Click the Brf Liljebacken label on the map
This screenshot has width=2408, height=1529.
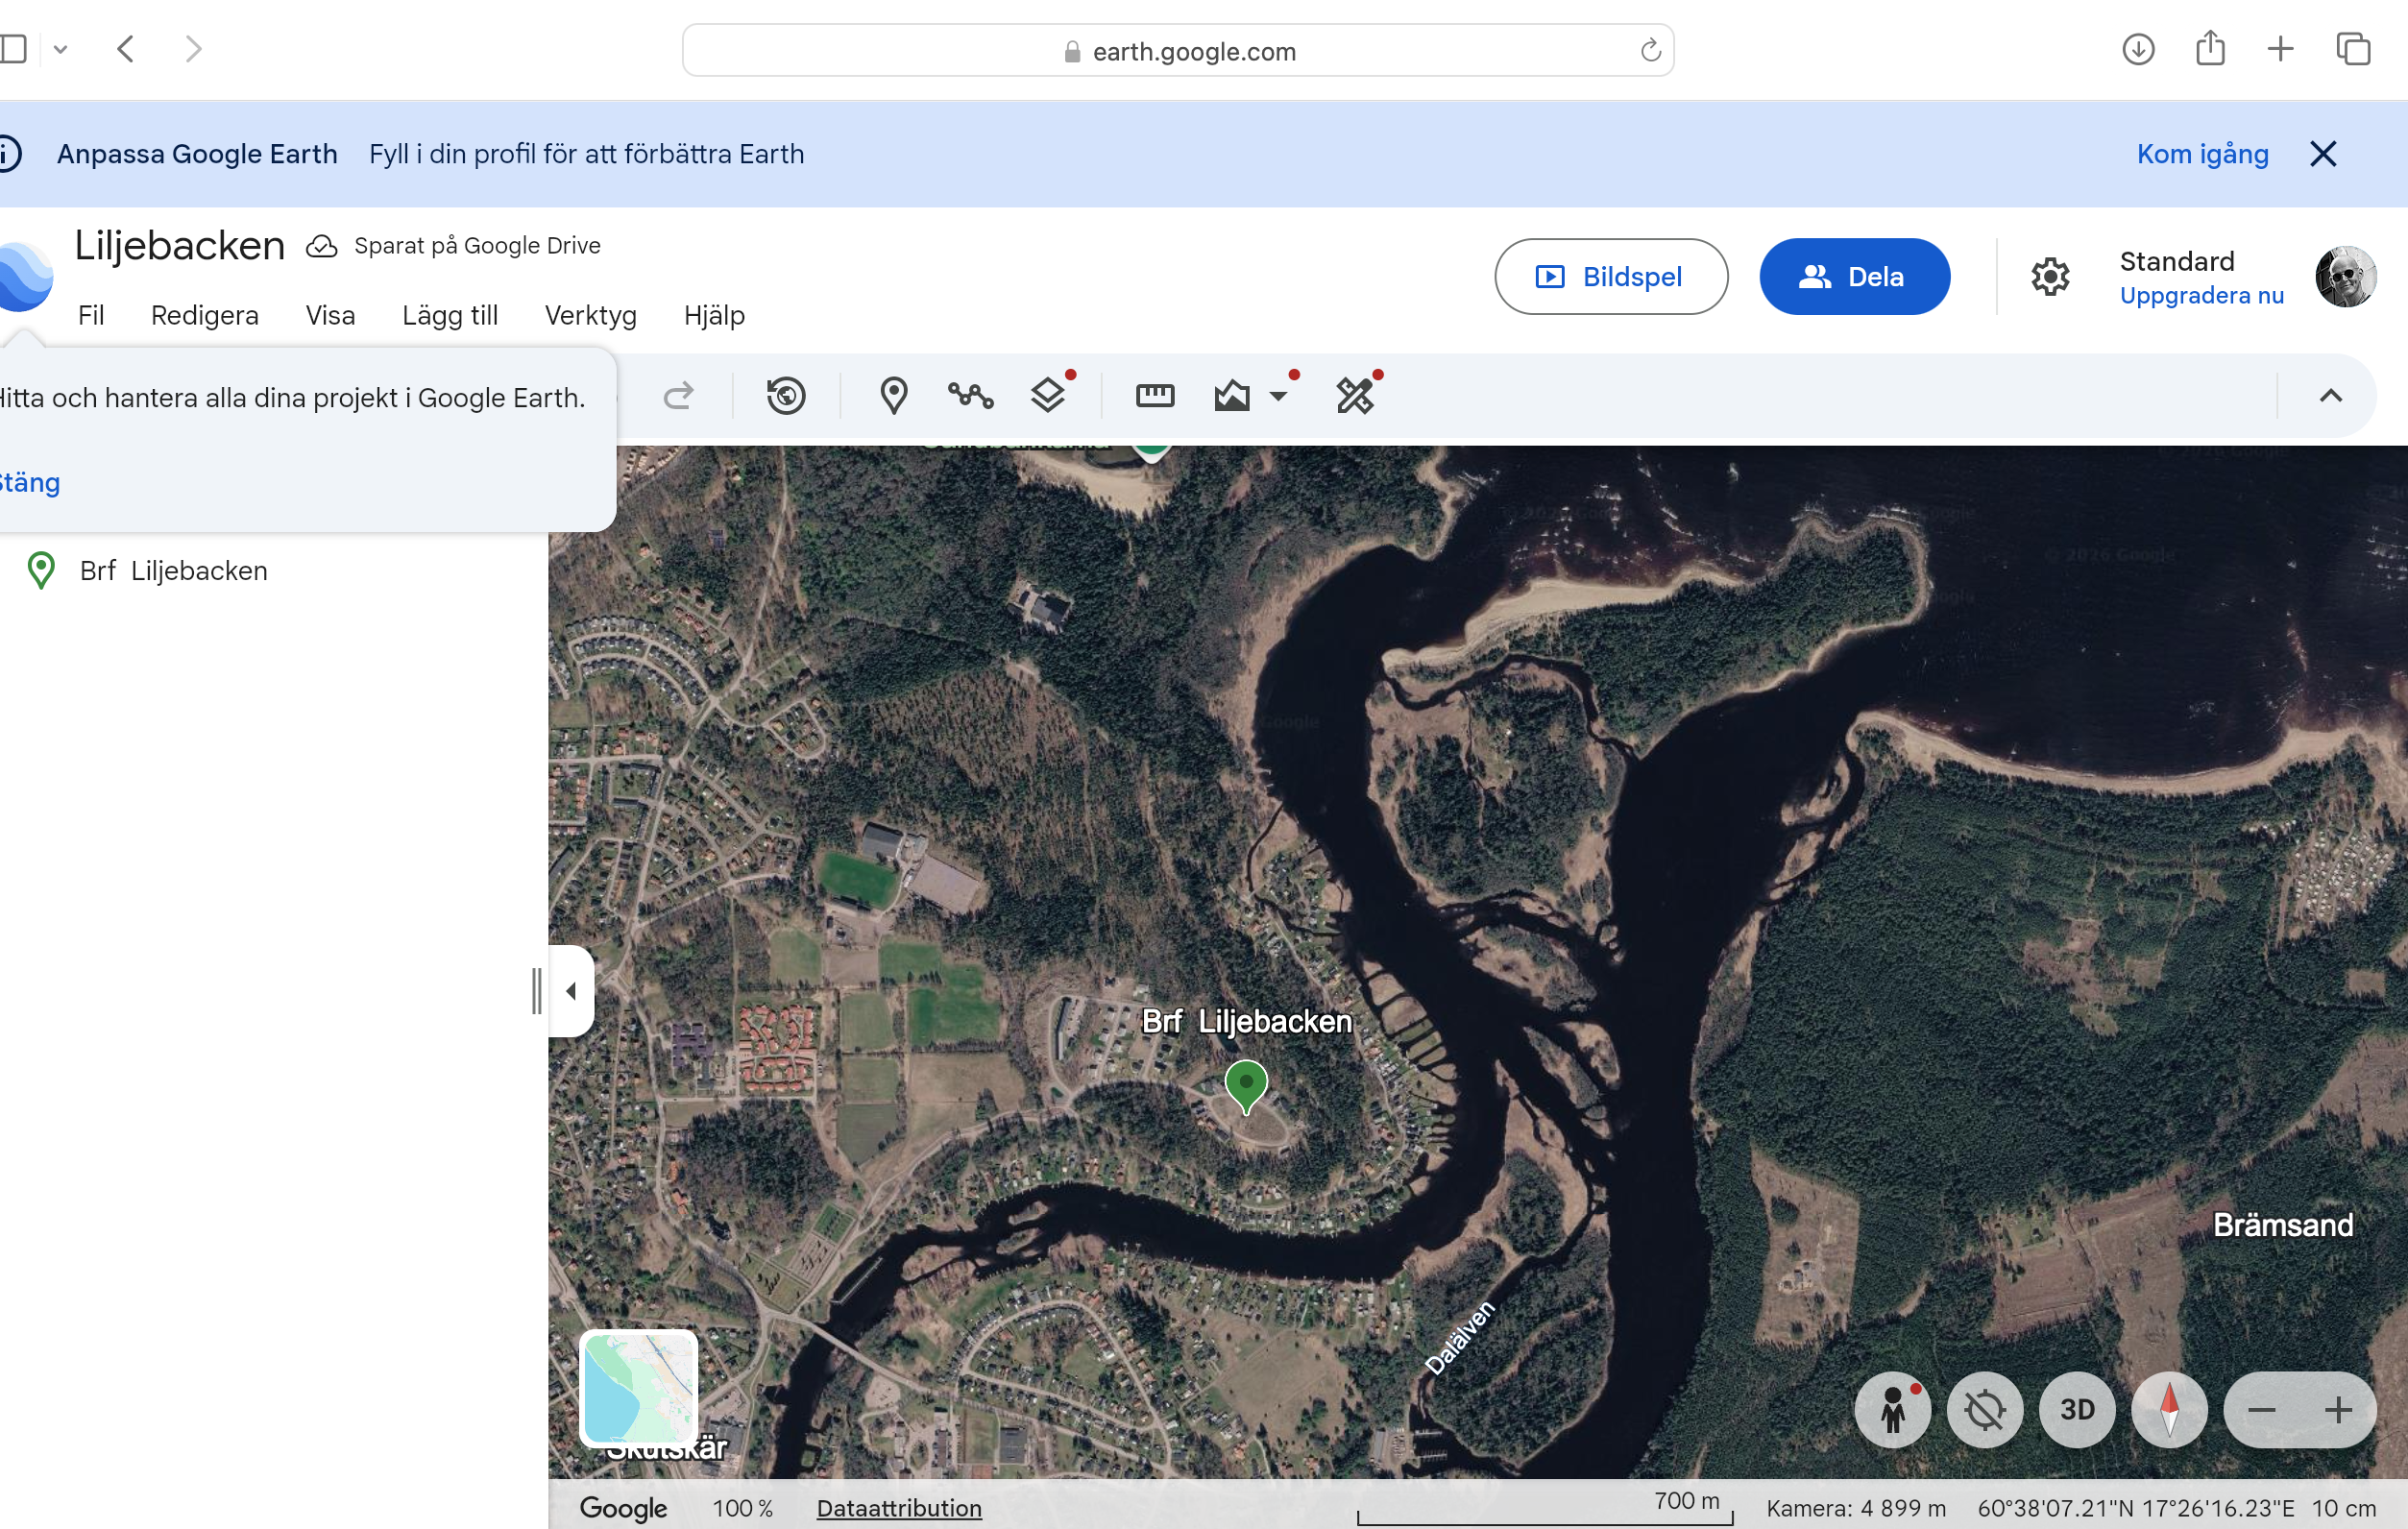(1246, 1022)
